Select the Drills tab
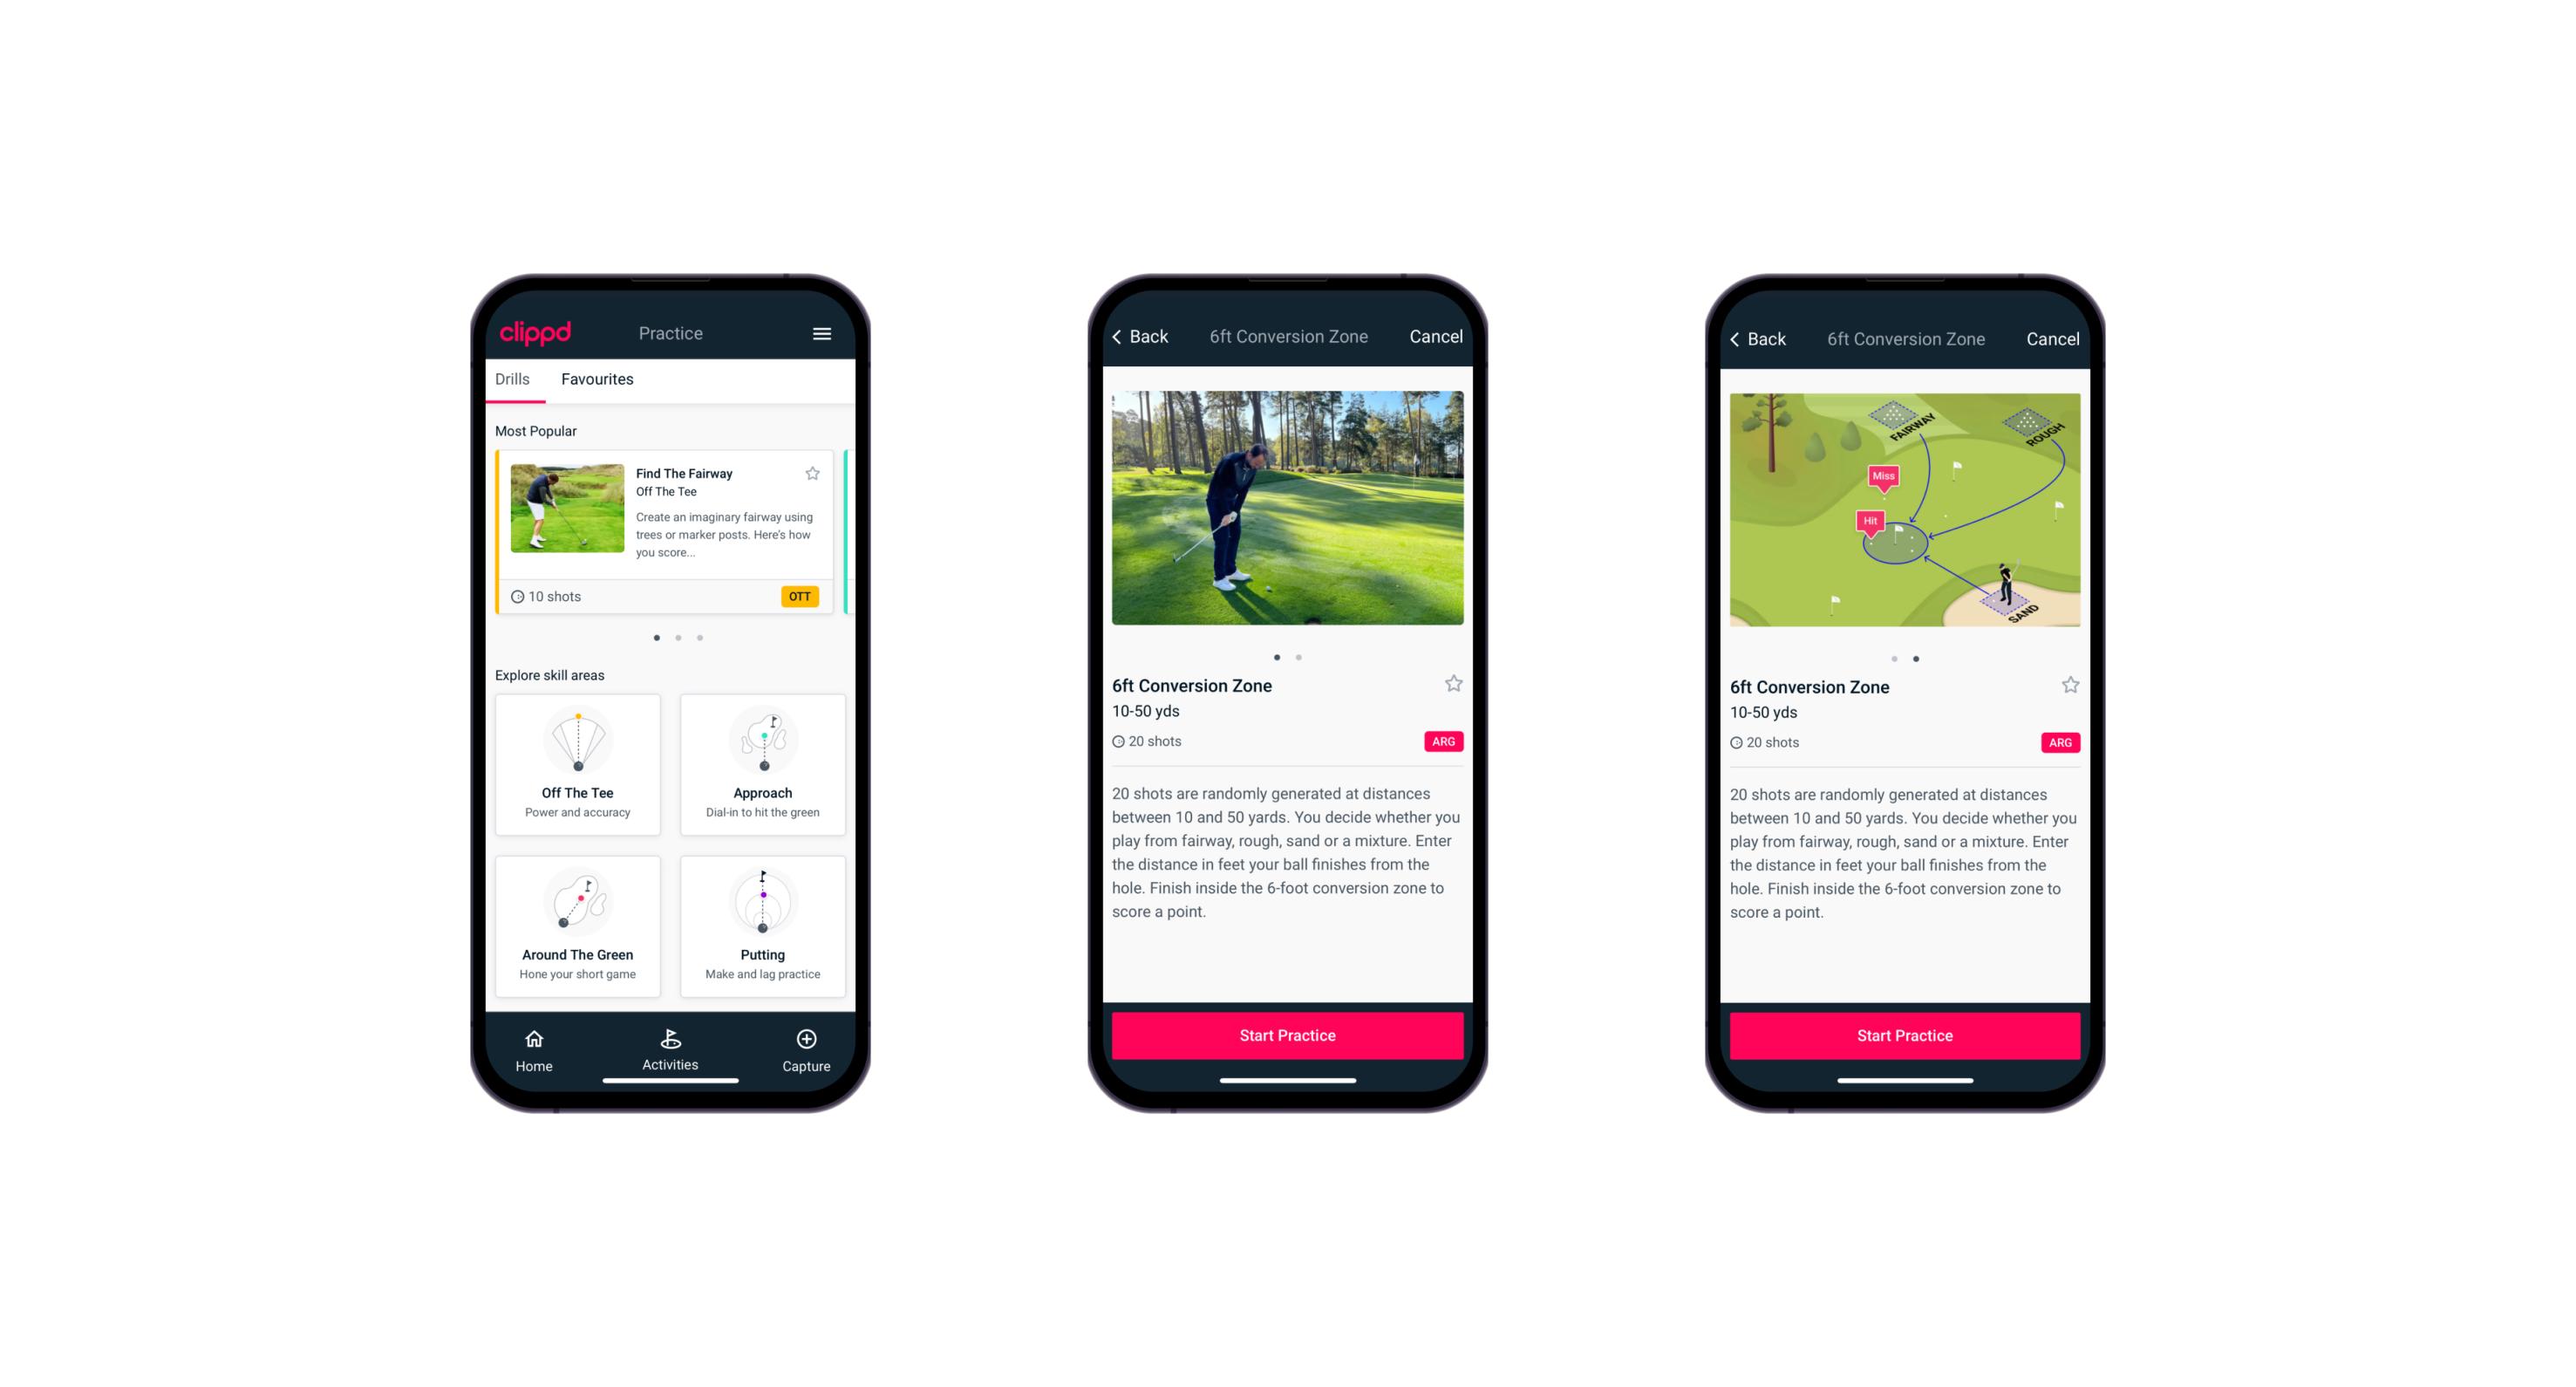The image size is (2576, 1387). click(514, 378)
